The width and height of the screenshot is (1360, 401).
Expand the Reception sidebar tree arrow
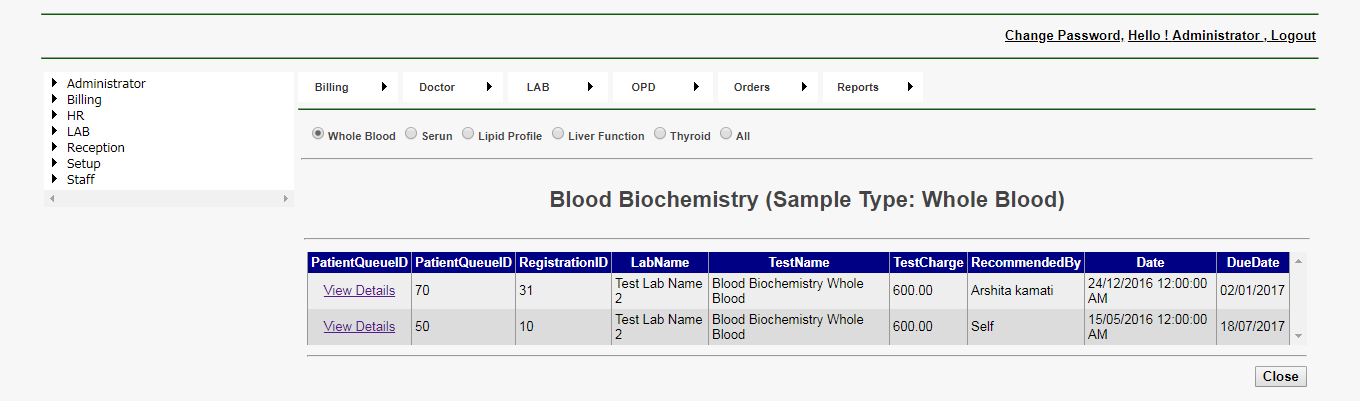point(54,148)
